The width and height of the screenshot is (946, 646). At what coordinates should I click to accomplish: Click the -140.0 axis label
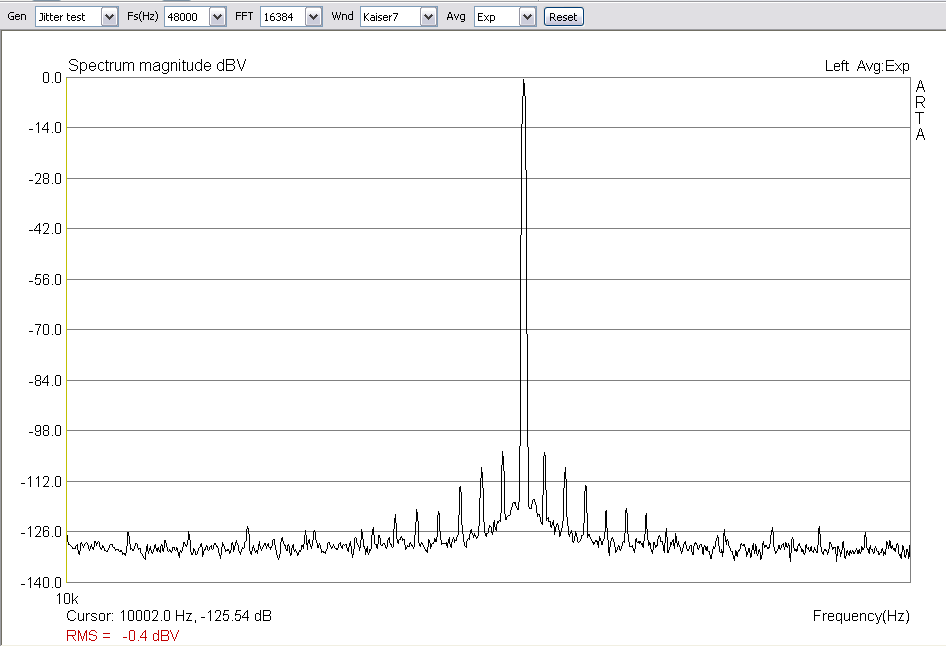coord(42,583)
